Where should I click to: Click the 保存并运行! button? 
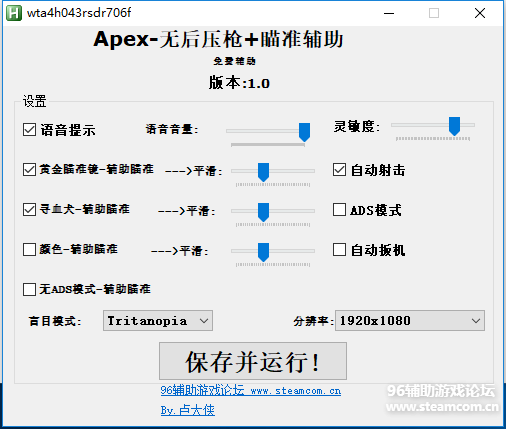point(253,361)
